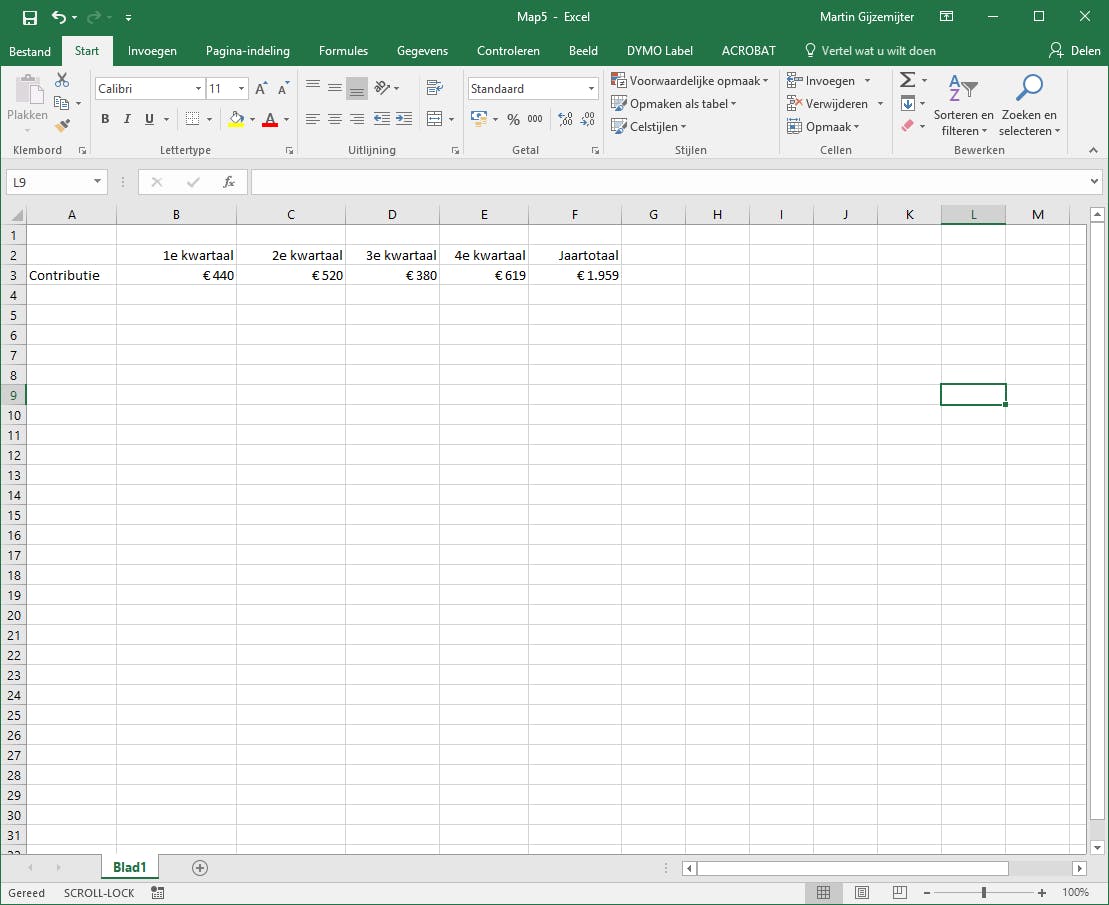Save the workbook with the disk icon

(30, 17)
